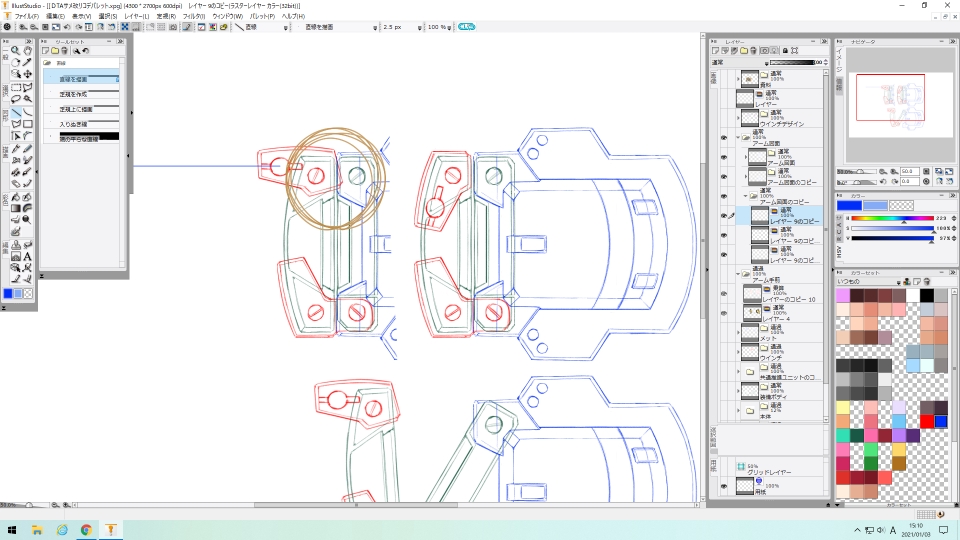Pick the red swatch in color set

tap(927, 421)
